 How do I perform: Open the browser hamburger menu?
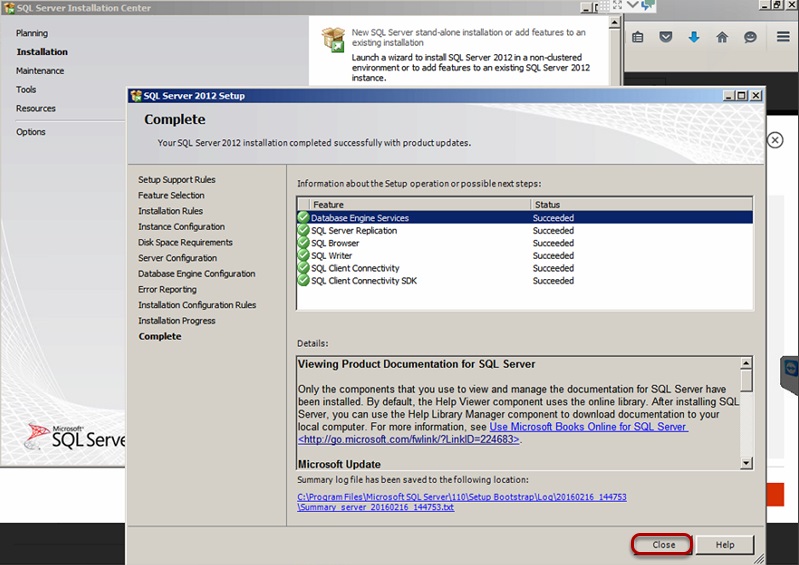(783, 37)
